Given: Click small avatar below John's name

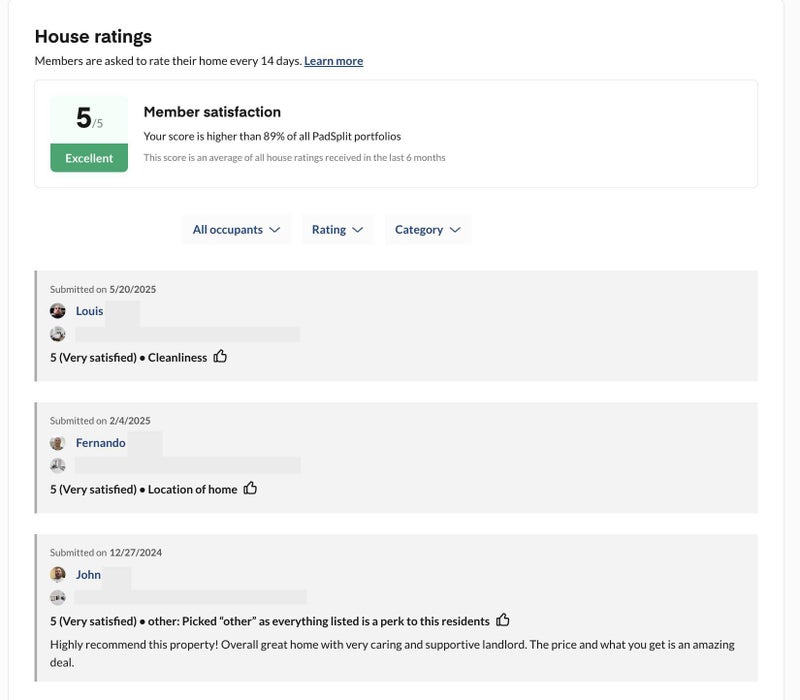Looking at the screenshot, I should pyautogui.click(x=58, y=597).
